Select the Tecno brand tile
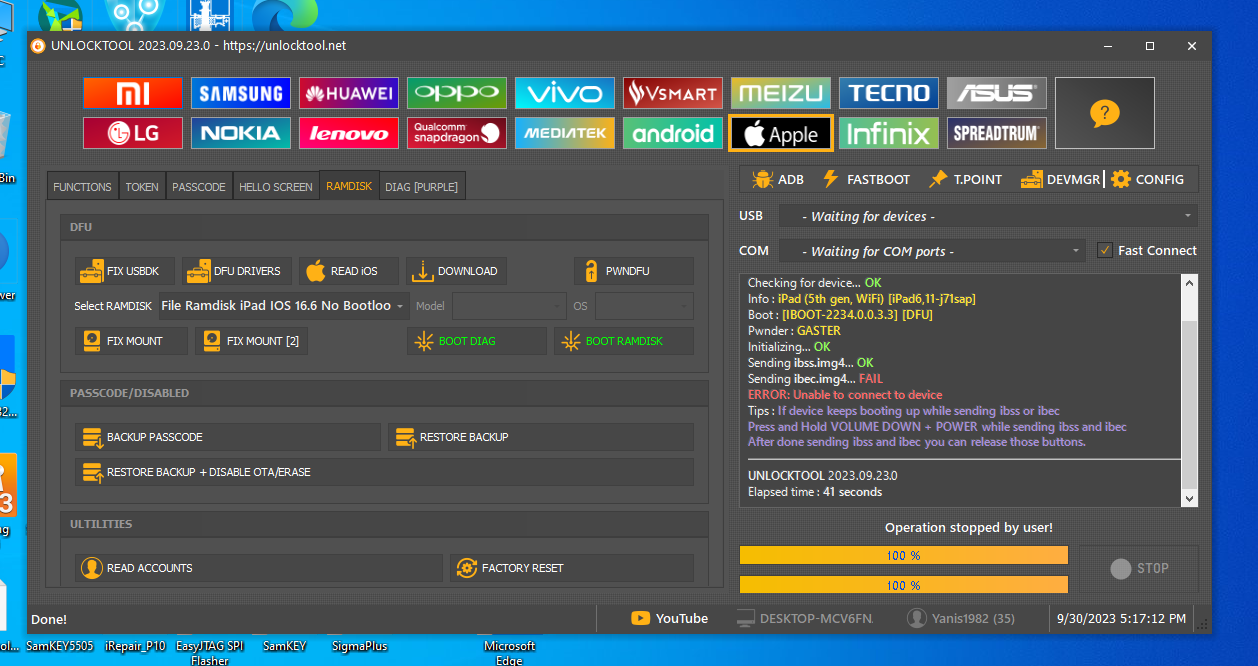 coord(889,93)
